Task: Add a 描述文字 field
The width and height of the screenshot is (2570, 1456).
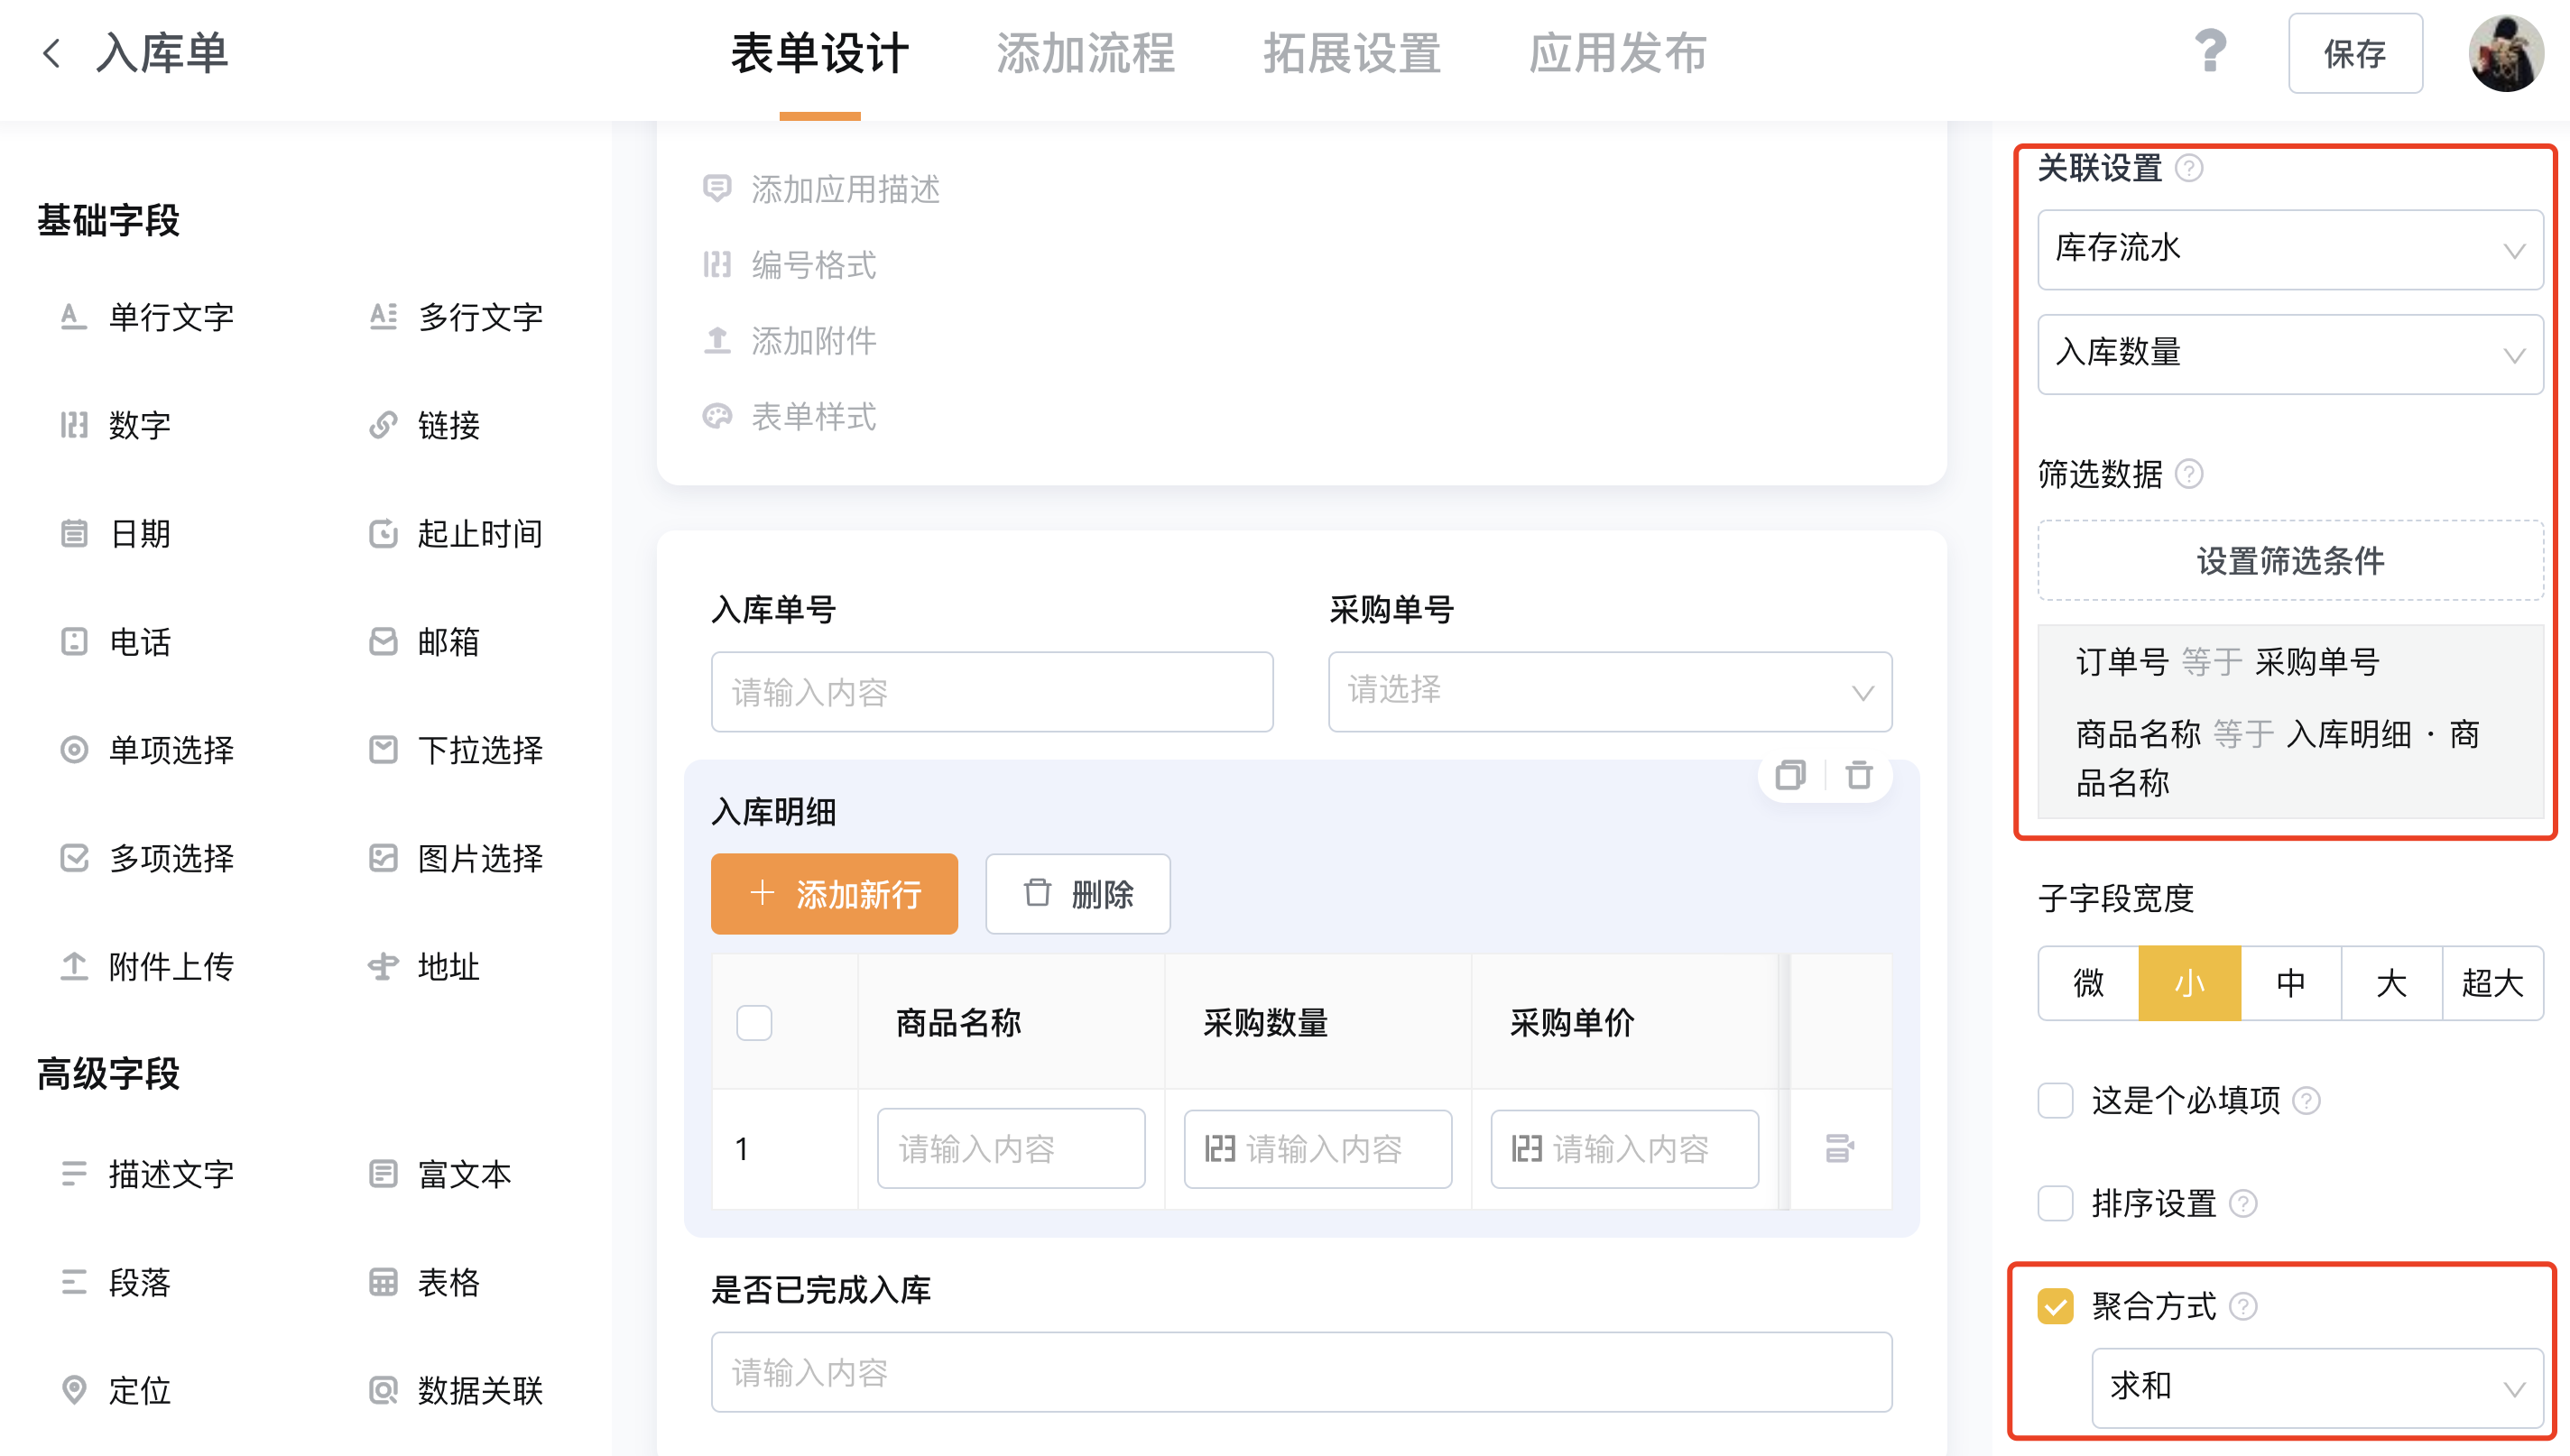Action: coord(146,1173)
